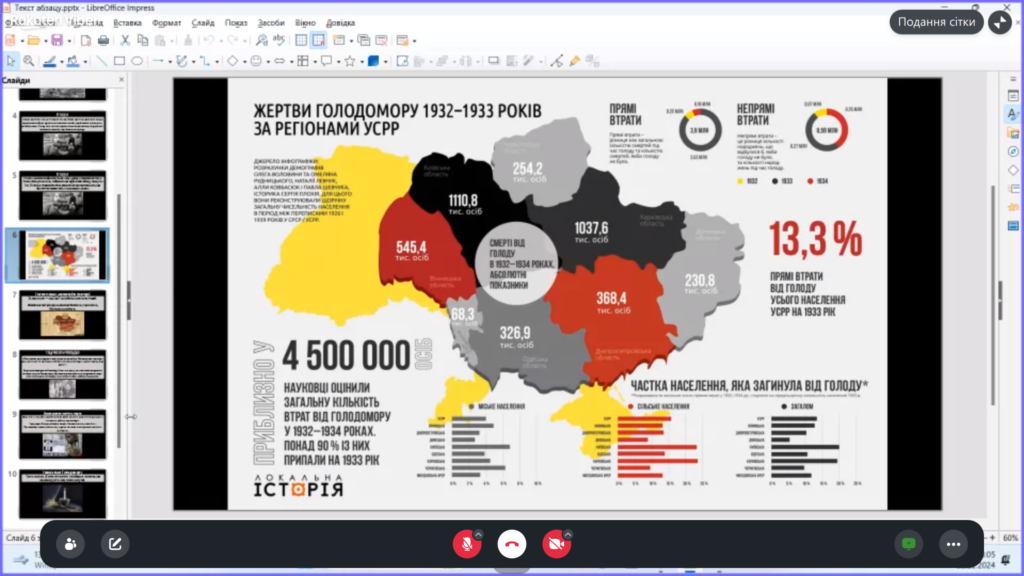This screenshot has width=1024, height=576.
Task: Select slide 7 thumbnail in slide panel
Action: pyautogui.click(x=62, y=316)
